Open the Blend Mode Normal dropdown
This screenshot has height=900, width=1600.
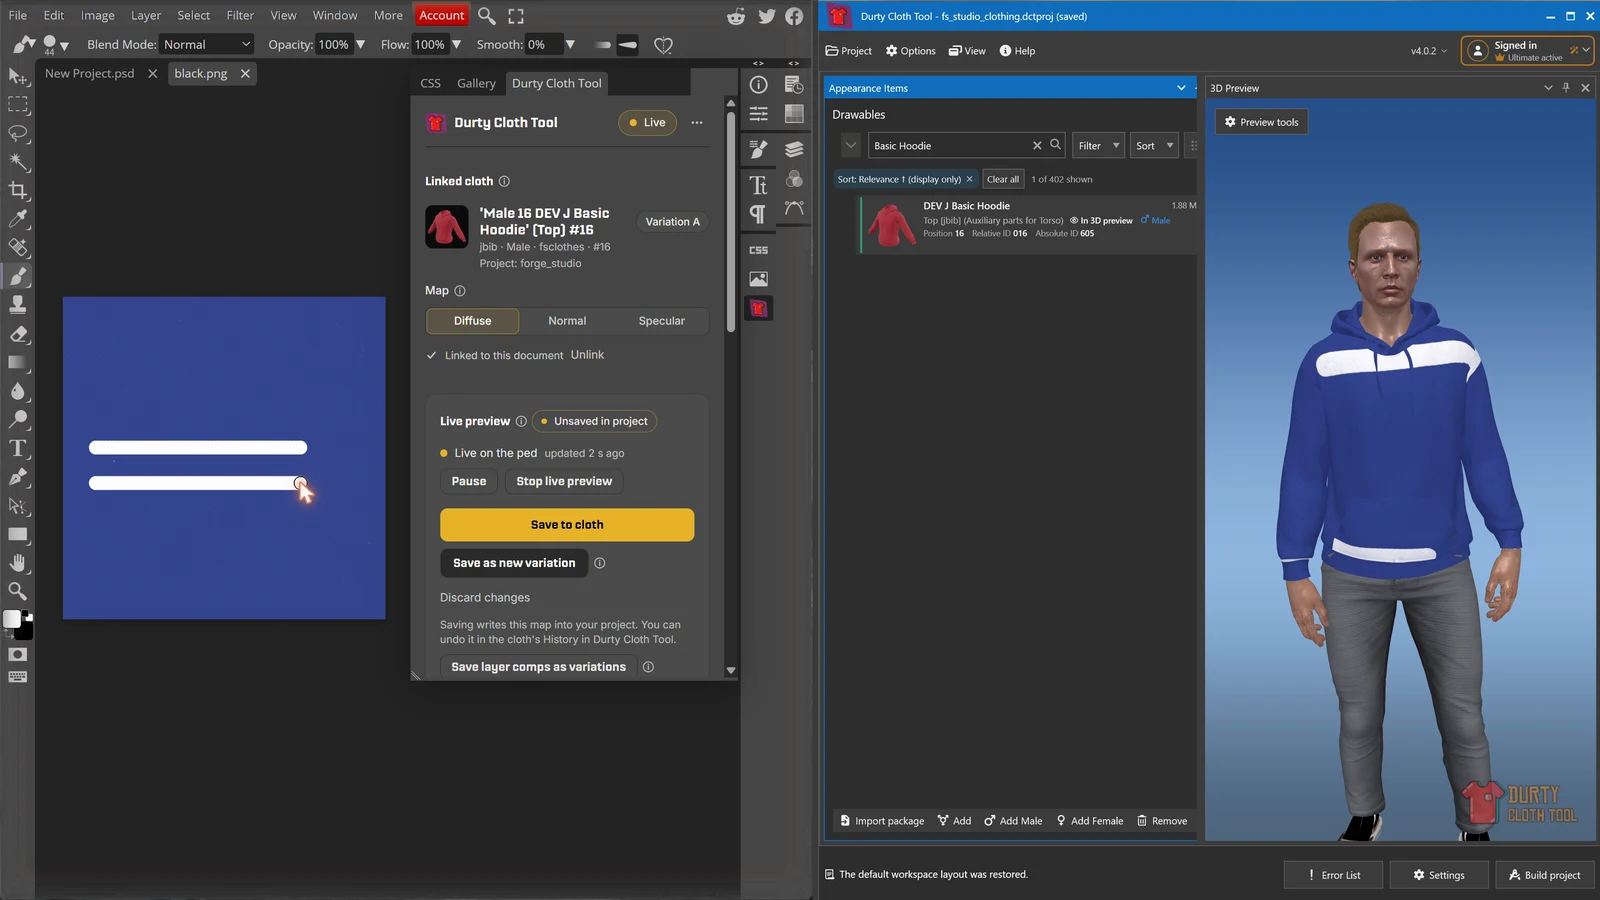coord(207,45)
